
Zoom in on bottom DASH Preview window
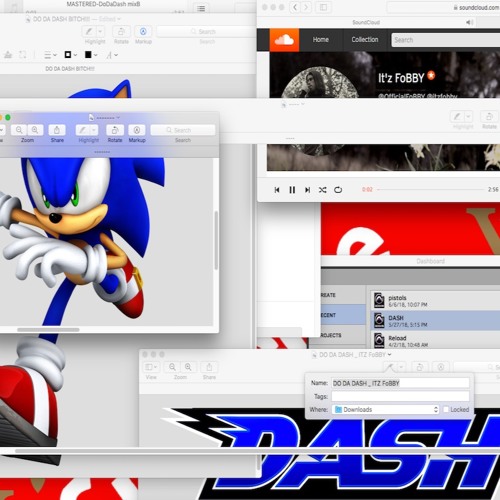click(x=188, y=367)
